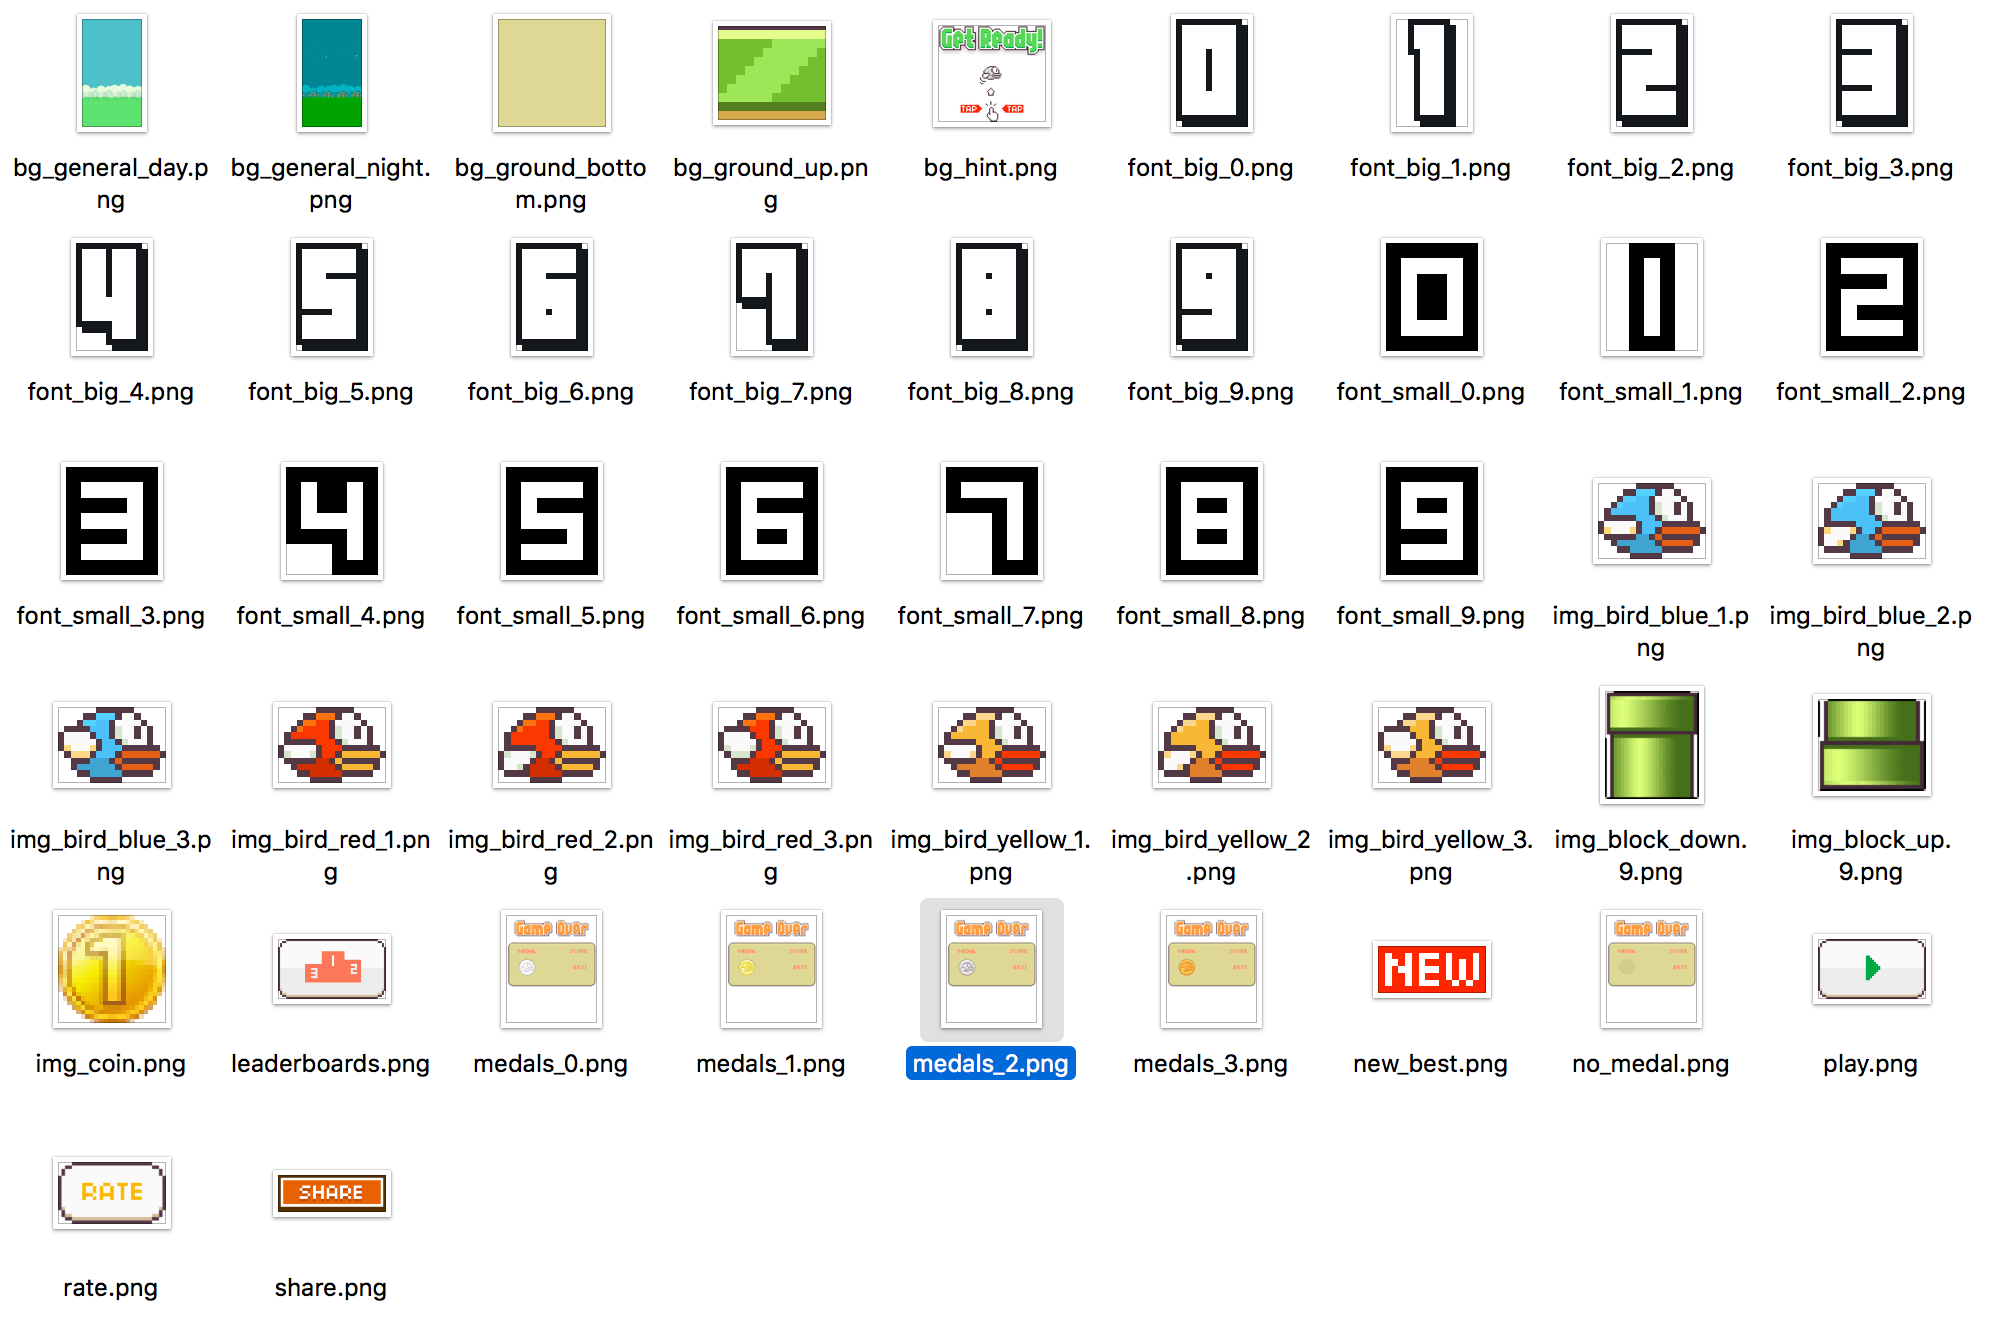Click the bg_hint.png filename text

pos(991,168)
